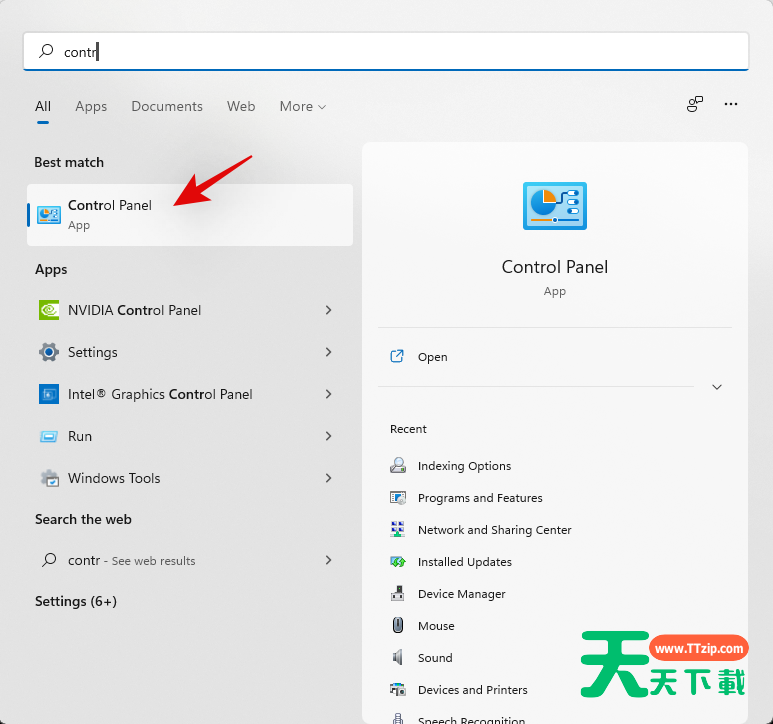Expand NVIDIA Control Panel result chevron
Image resolution: width=773 pixels, height=724 pixels.
click(x=328, y=310)
